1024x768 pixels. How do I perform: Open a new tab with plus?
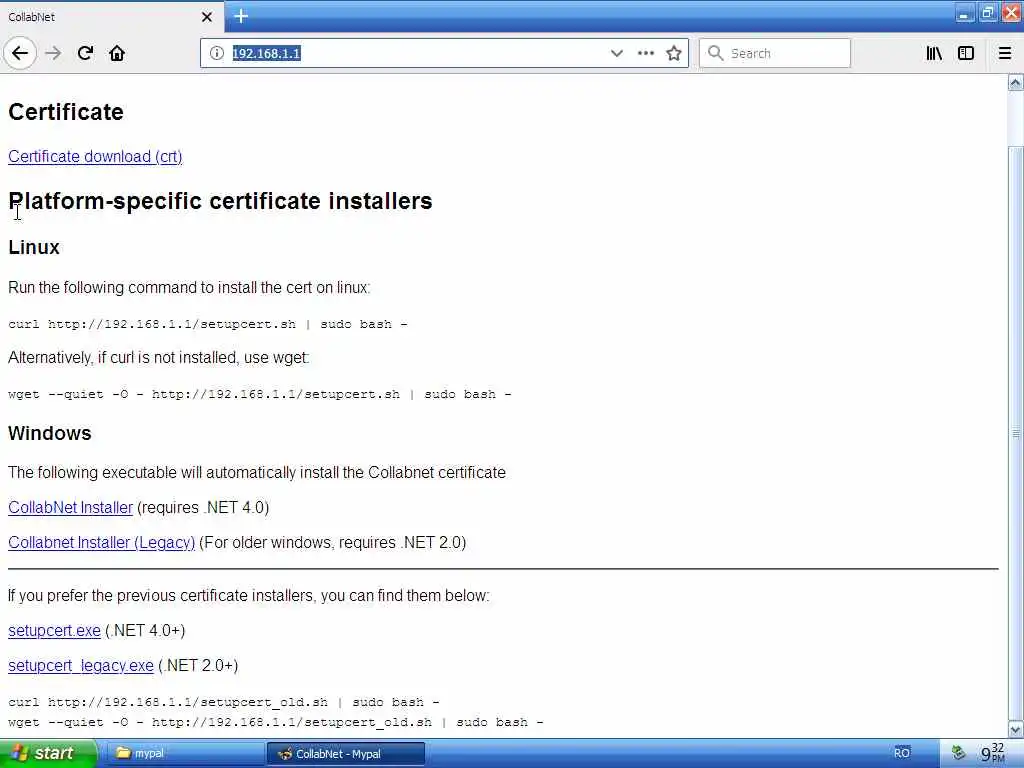[241, 16]
